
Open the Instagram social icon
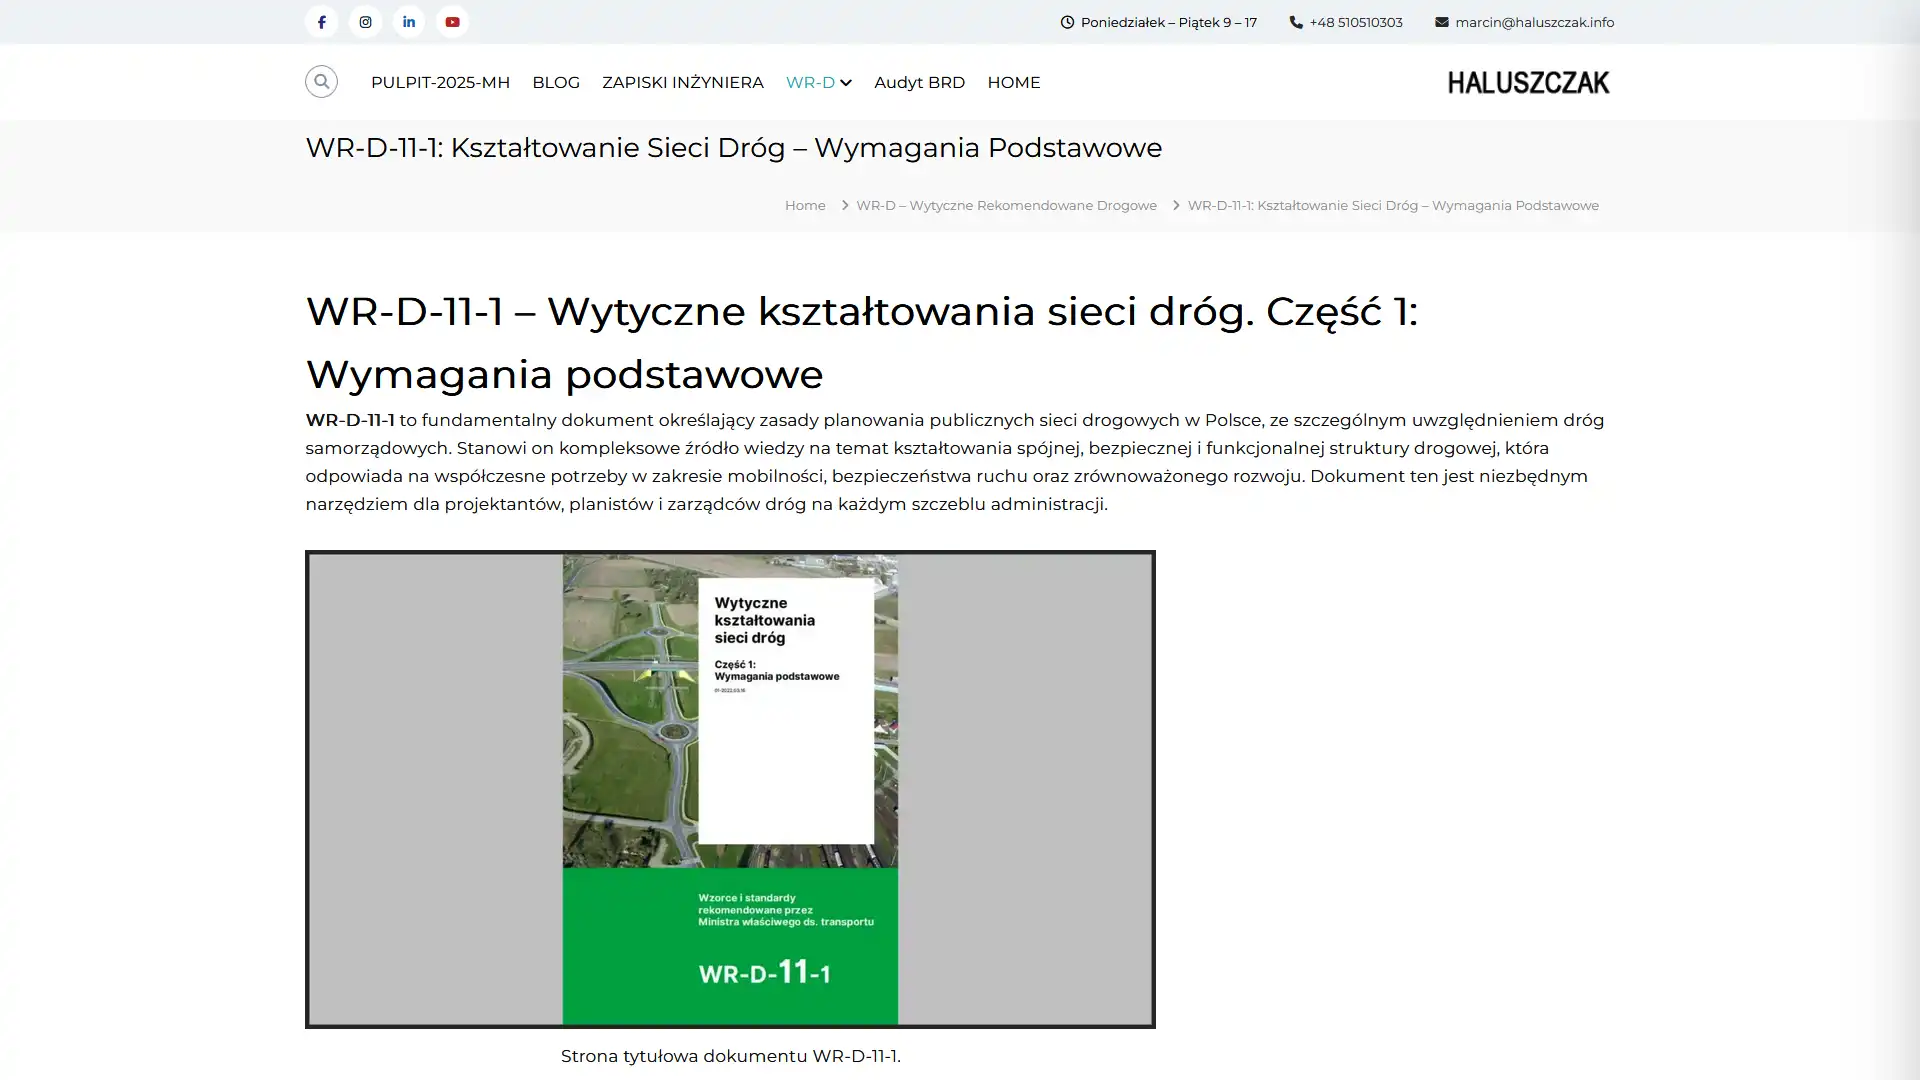pos(365,21)
